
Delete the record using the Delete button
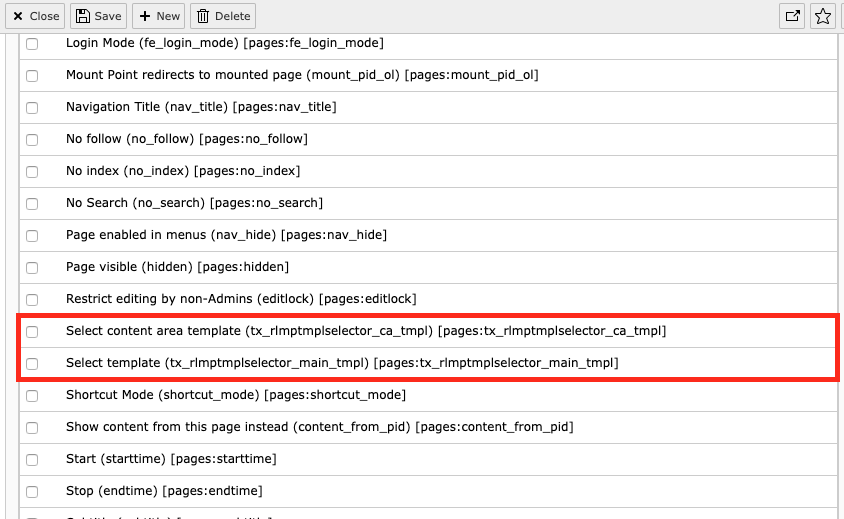click(222, 16)
